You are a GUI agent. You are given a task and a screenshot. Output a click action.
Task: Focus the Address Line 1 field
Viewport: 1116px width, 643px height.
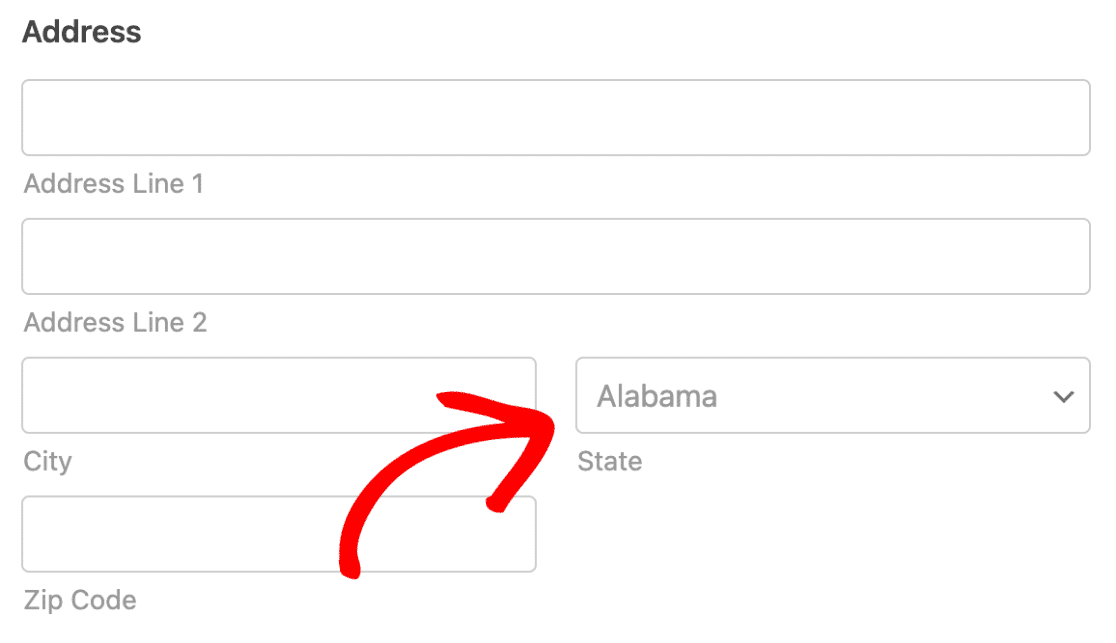[x=556, y=117]
